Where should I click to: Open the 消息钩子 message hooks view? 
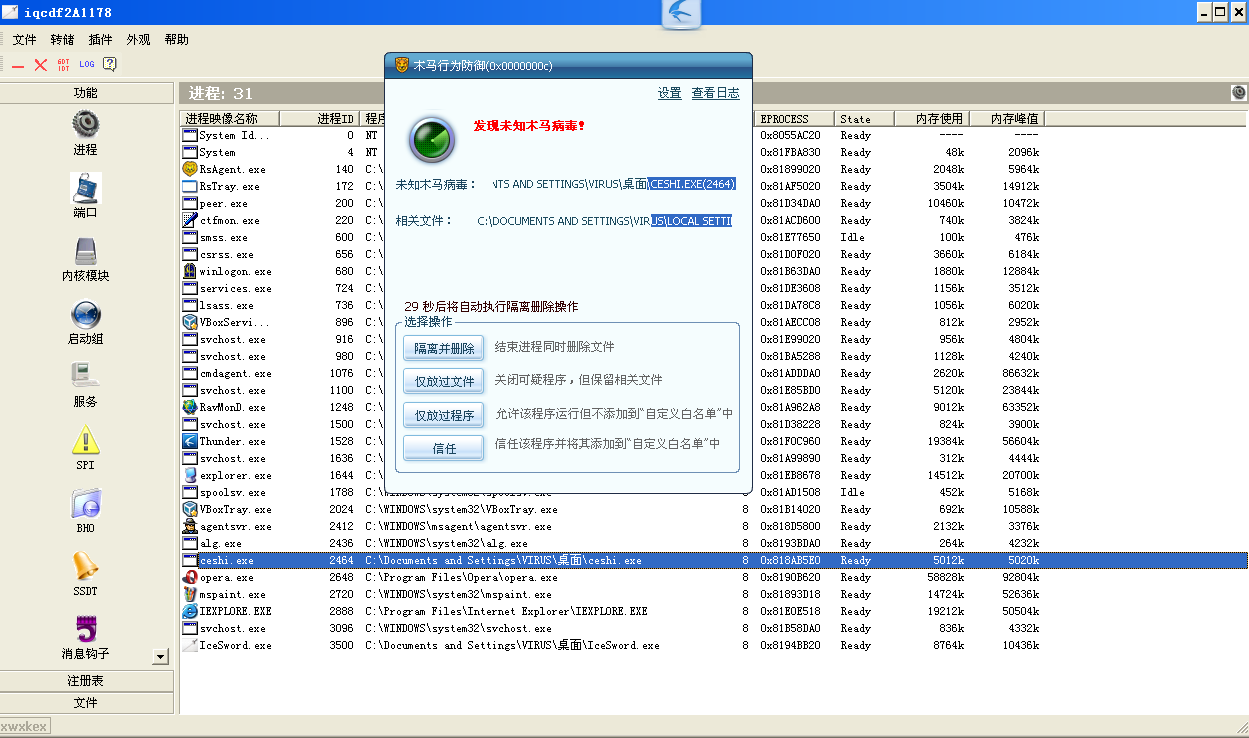(85, 638)
